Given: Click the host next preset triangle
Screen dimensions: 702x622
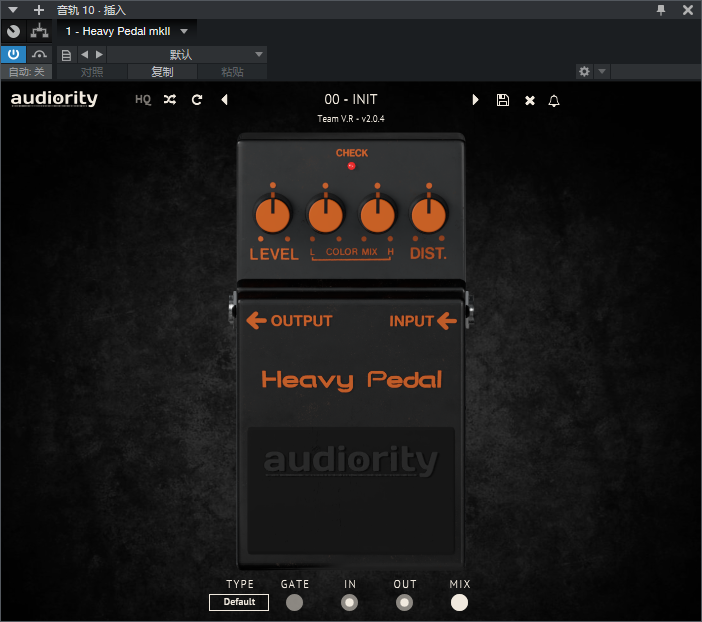Looking at the screenshot, I should (x=99, y=55).
